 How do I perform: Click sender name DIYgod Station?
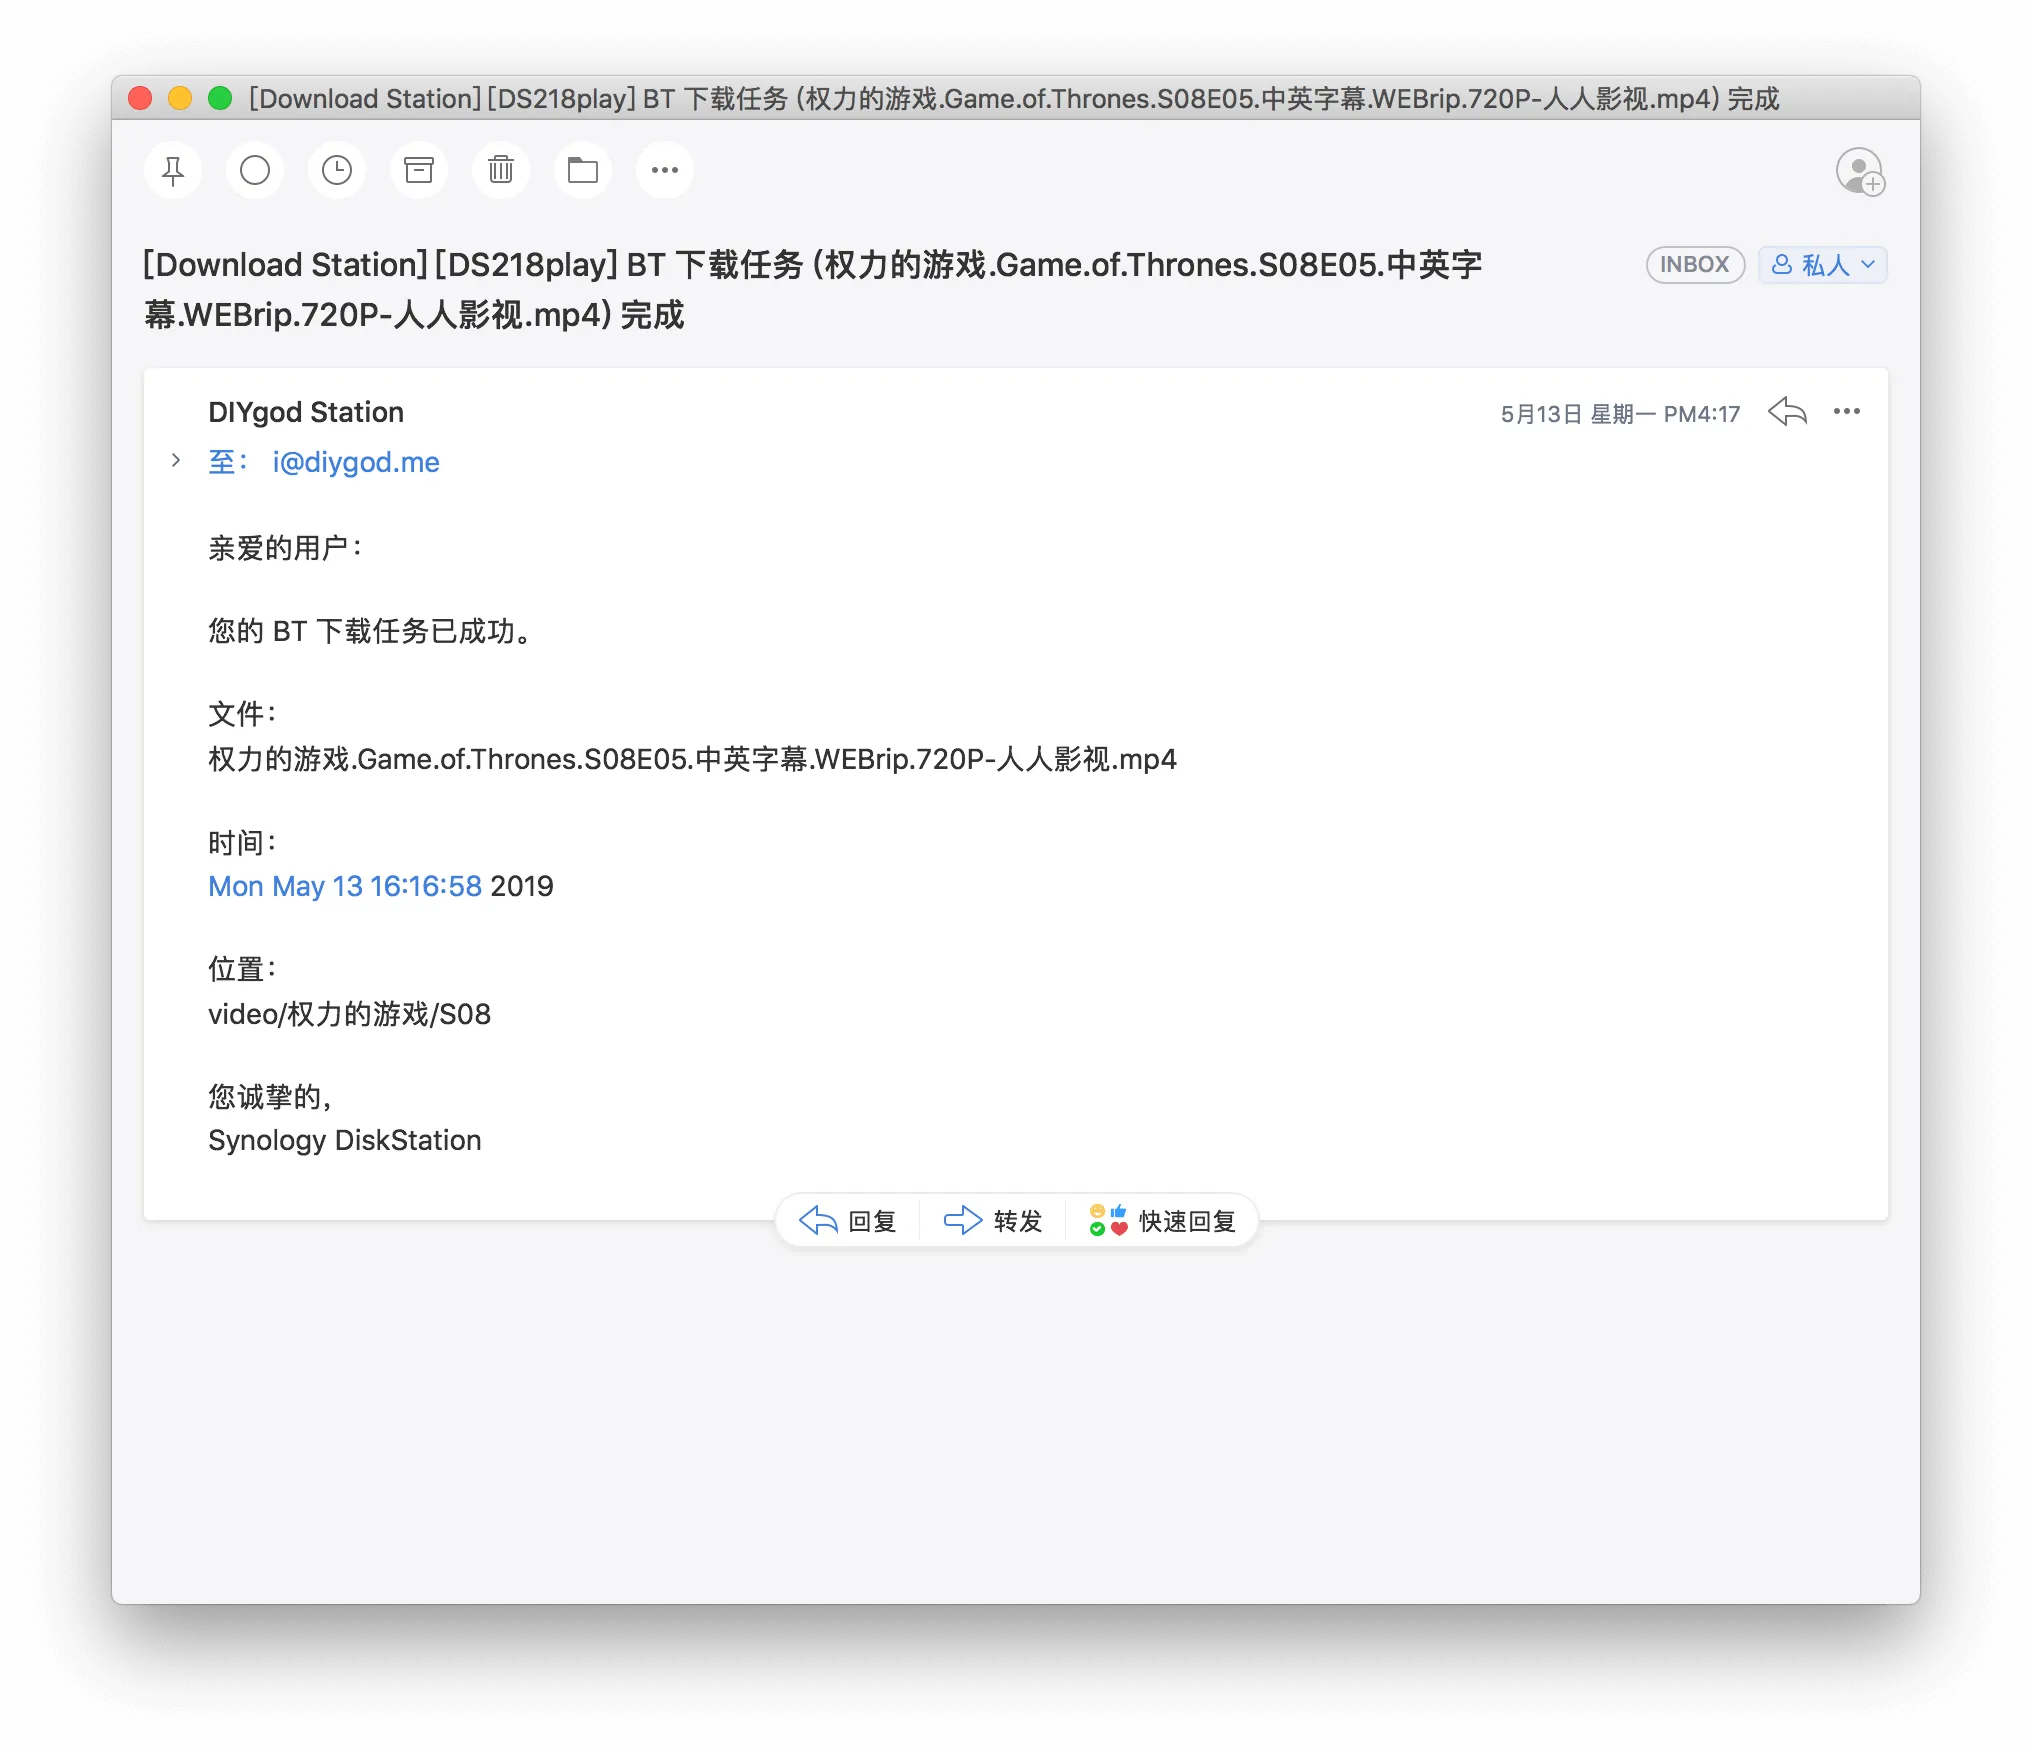306,412
